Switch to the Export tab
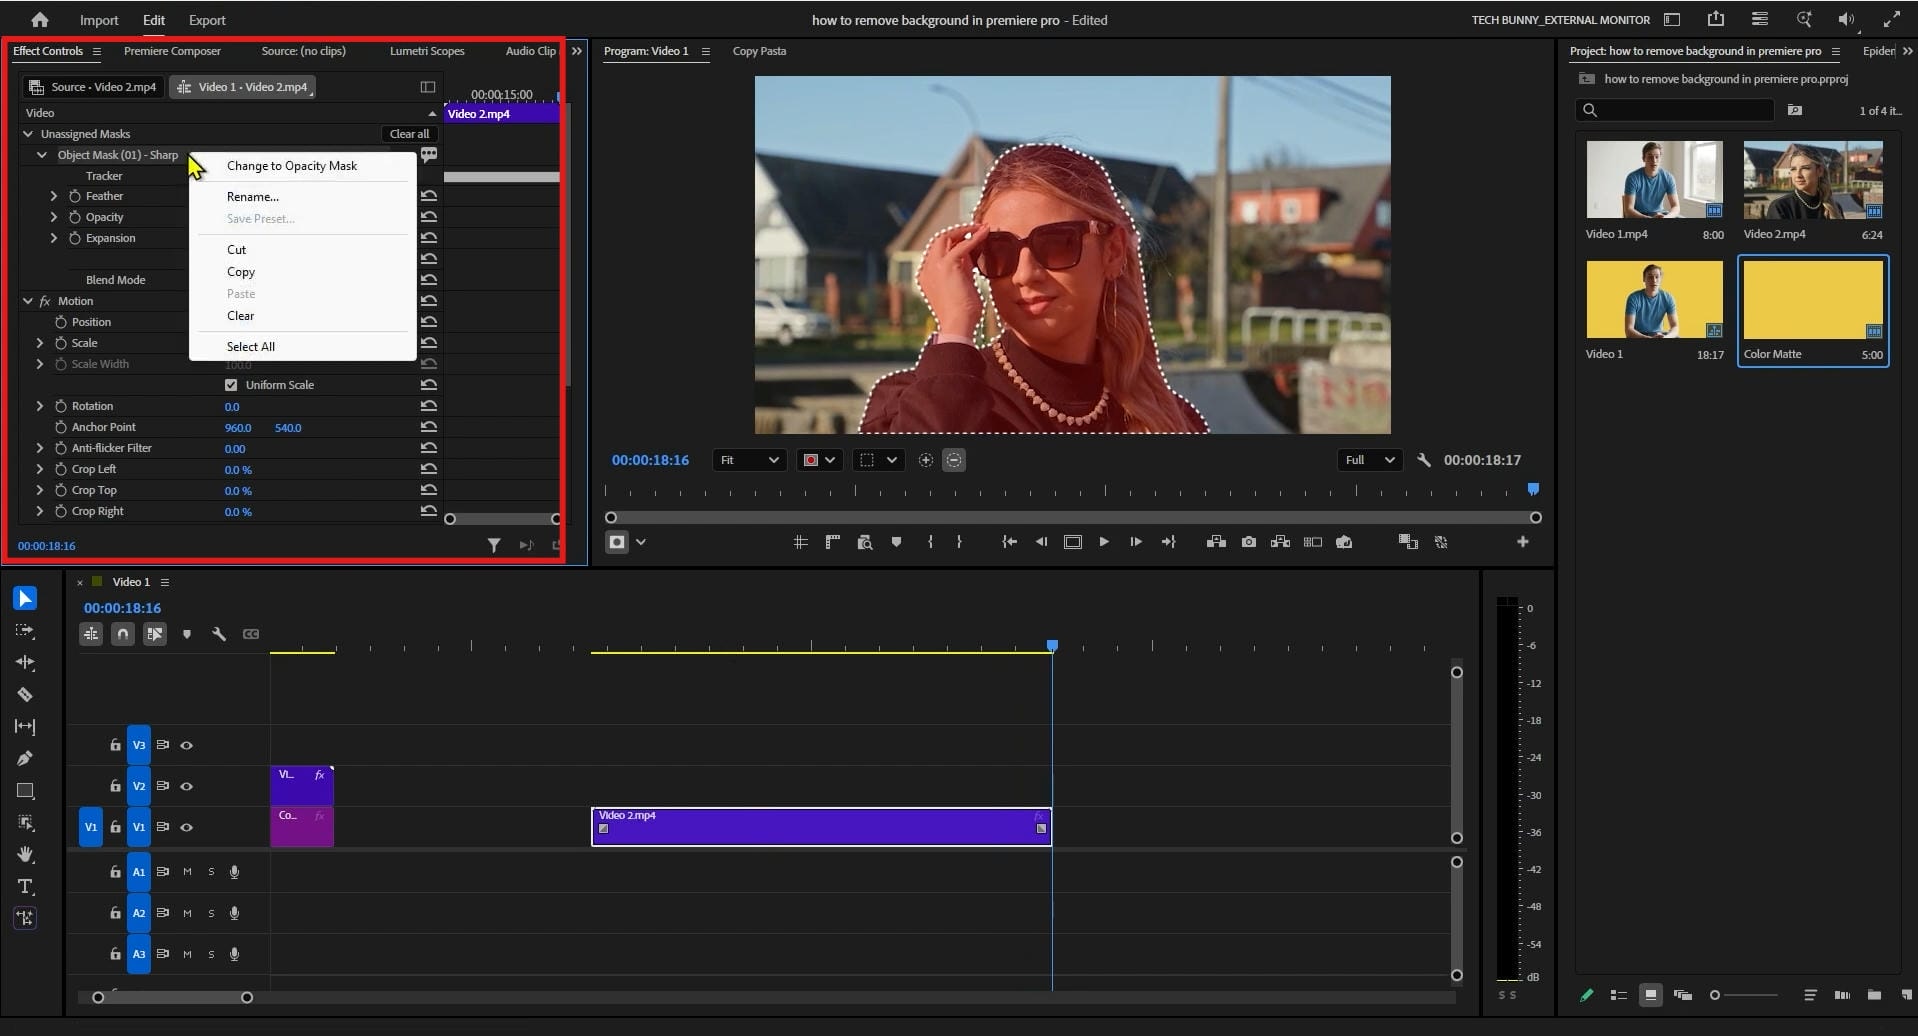Screen dimensions: 1918x1036 click(x=207, y=20)
